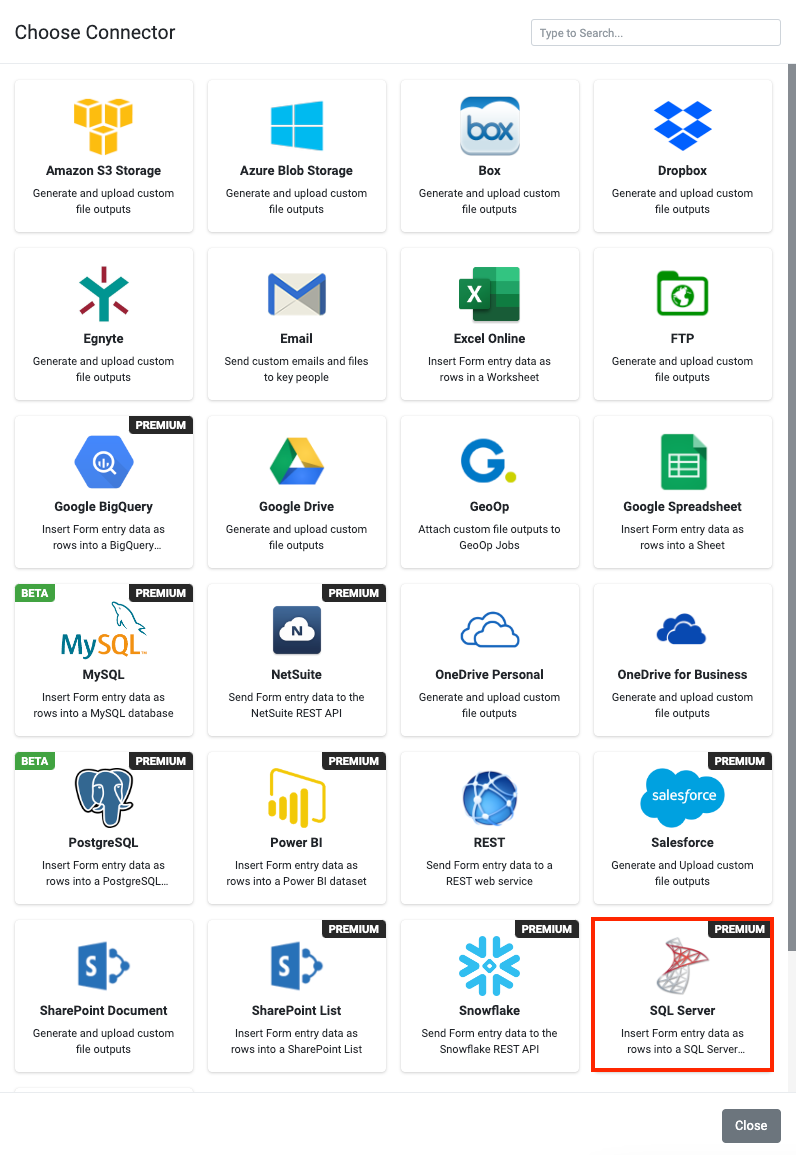The image size is (796, 1155).
Task: Select the OneDrive for Business icon
Action: tap(682, 629)
